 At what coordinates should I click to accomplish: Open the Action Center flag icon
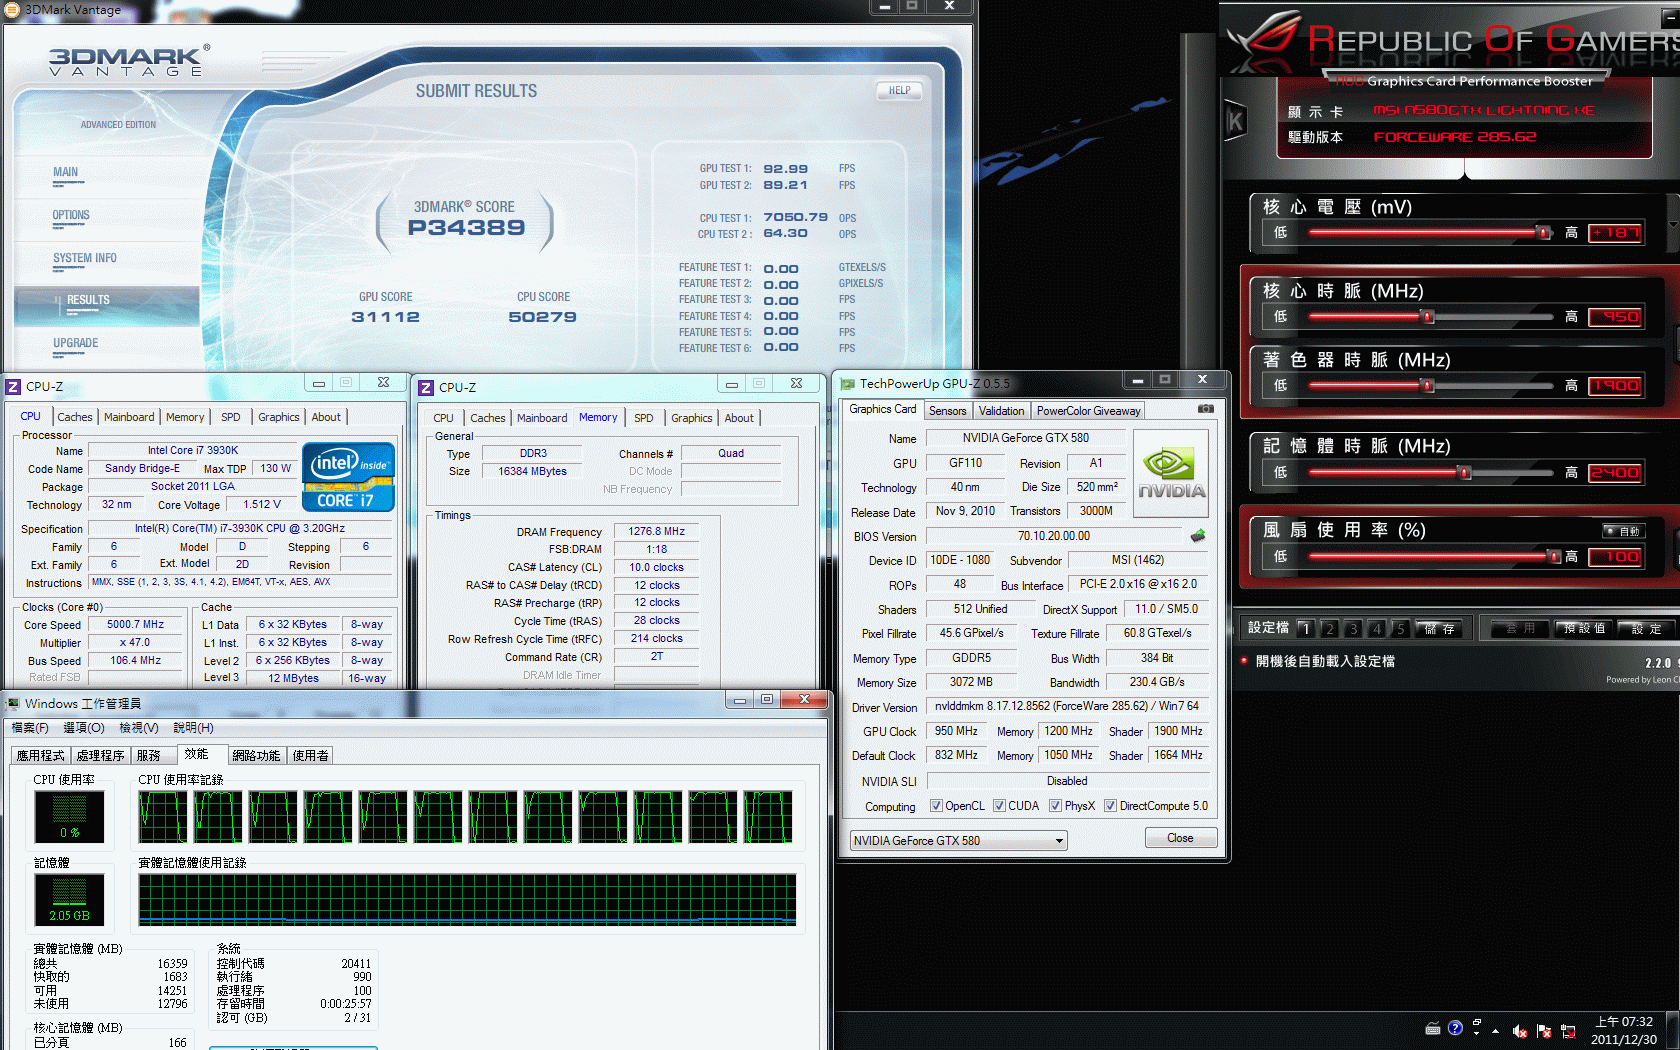(x=1544, y=1030)
